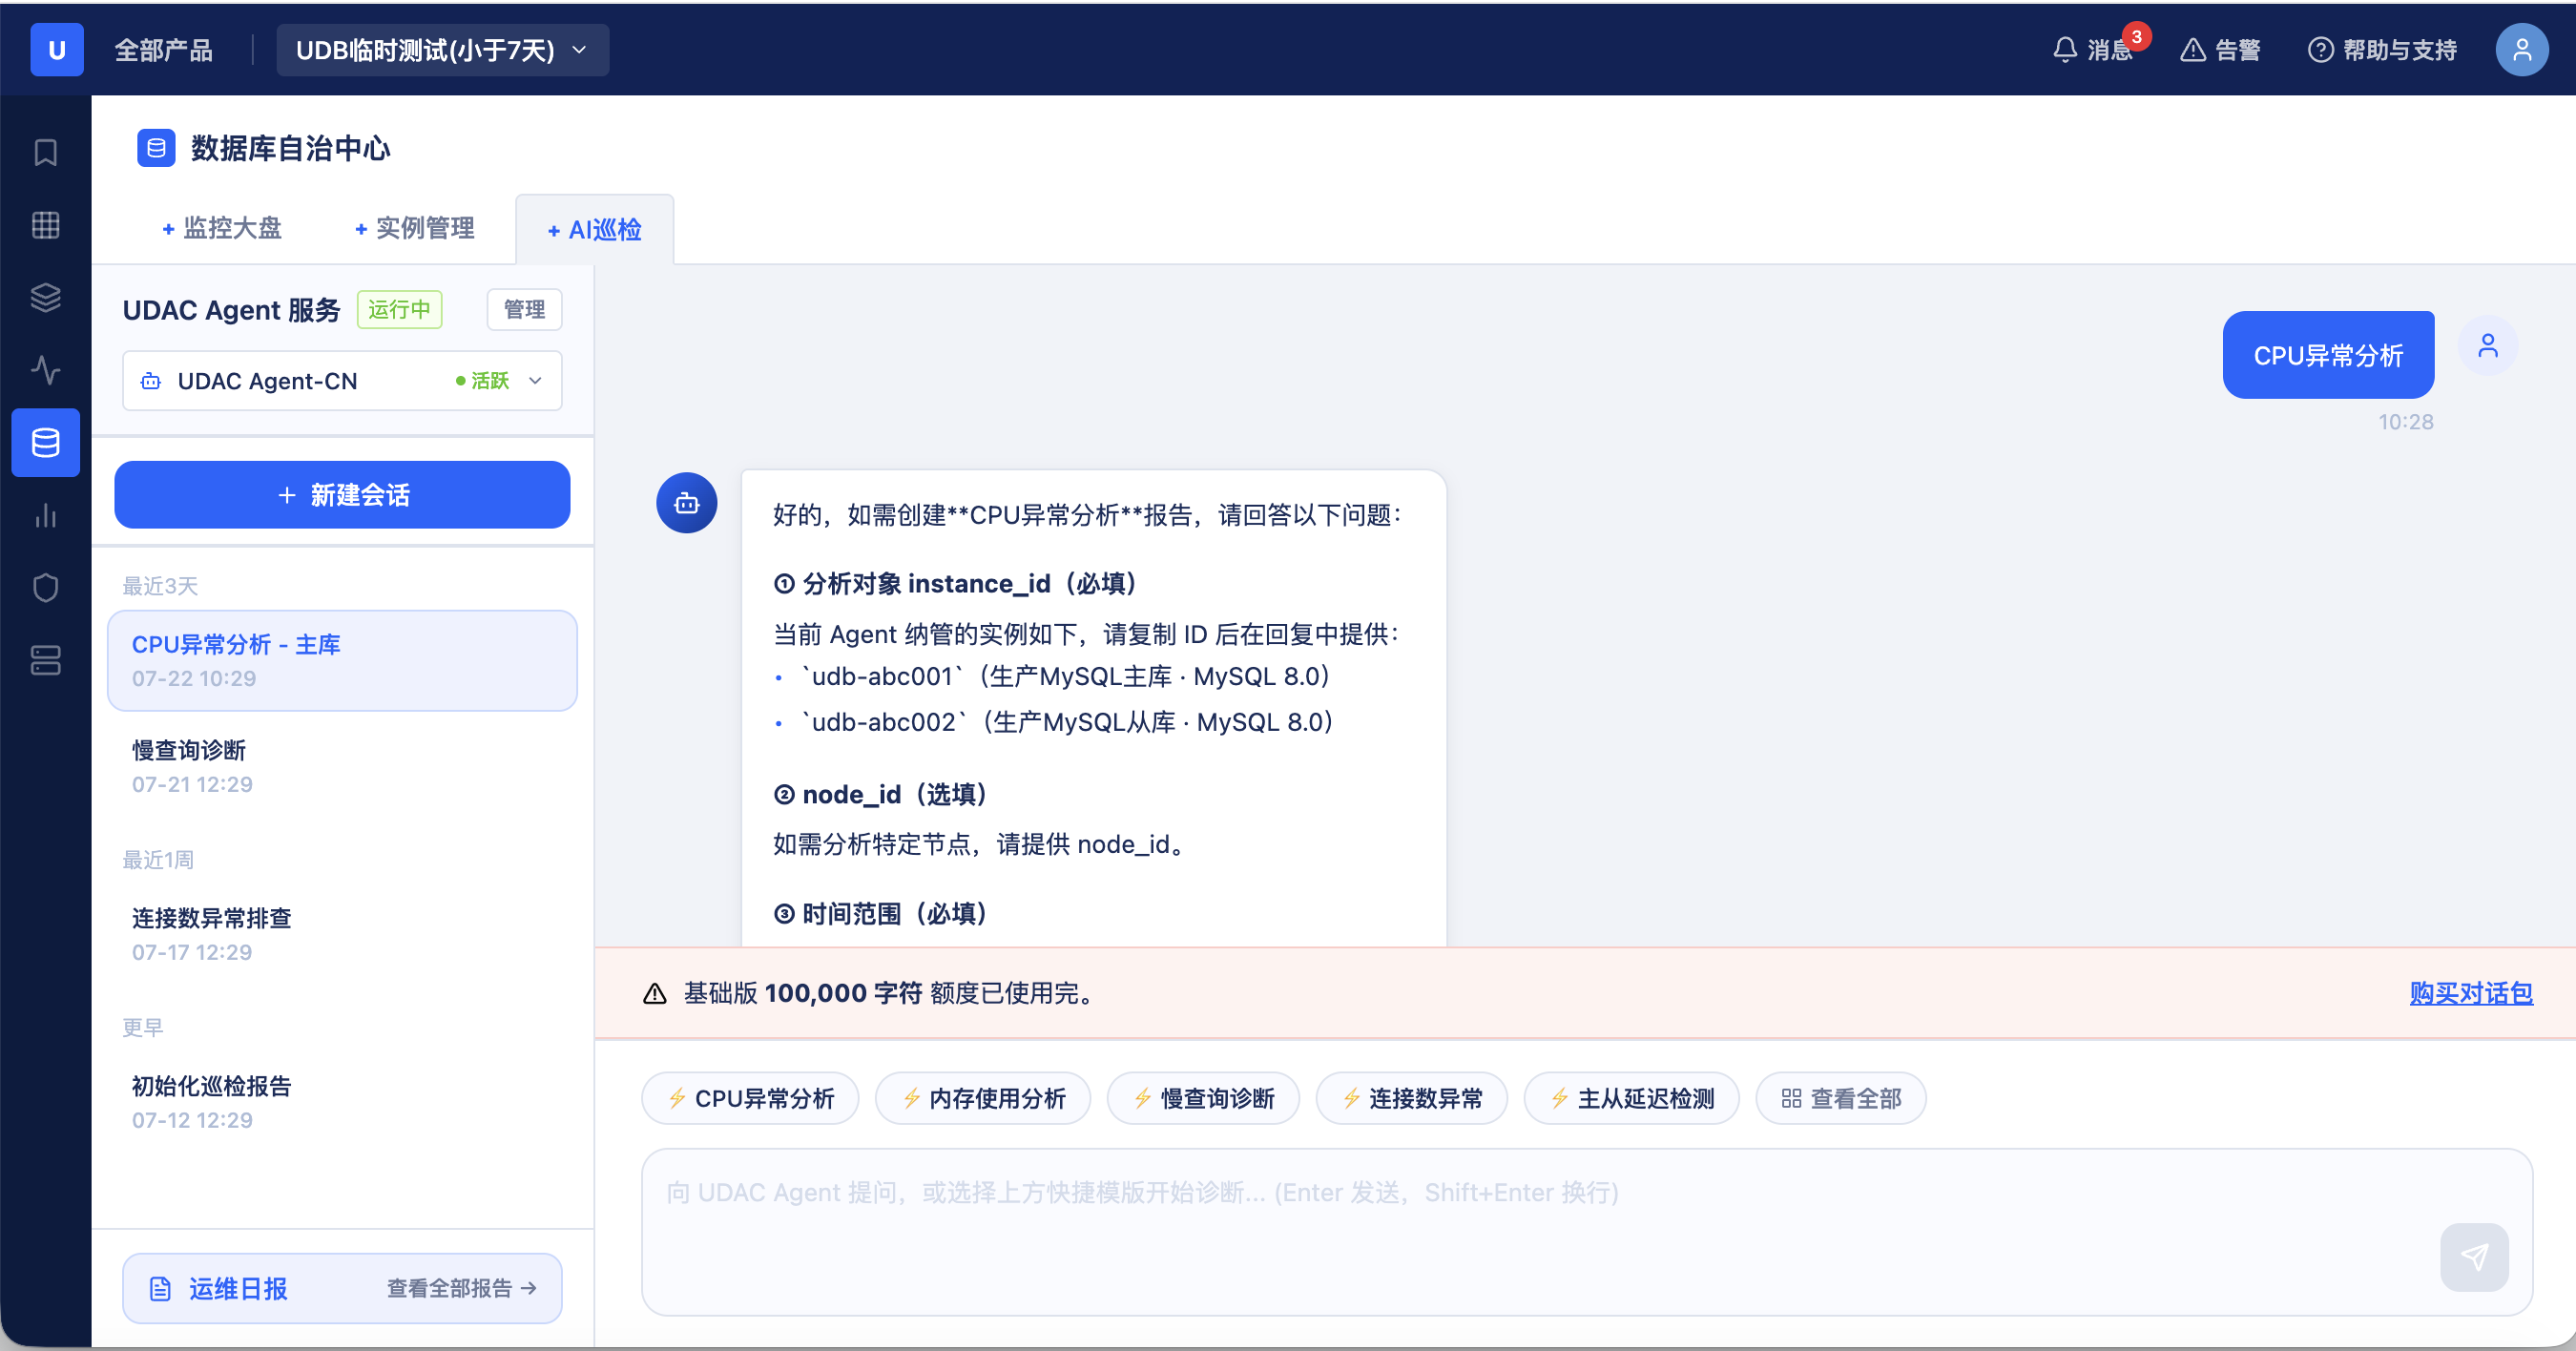
Task: Open conversation 连接数异常排查
Action: tap(343, 935)
